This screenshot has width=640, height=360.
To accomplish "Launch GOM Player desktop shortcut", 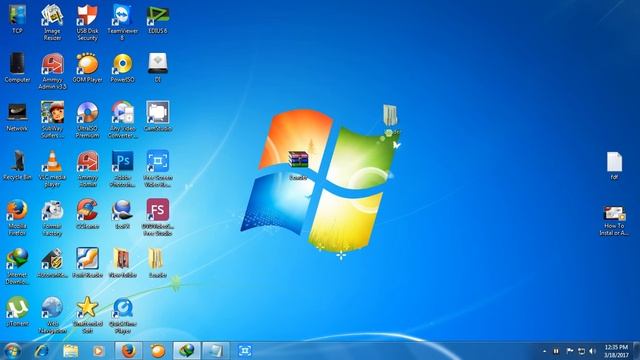I will pos(87,68).
